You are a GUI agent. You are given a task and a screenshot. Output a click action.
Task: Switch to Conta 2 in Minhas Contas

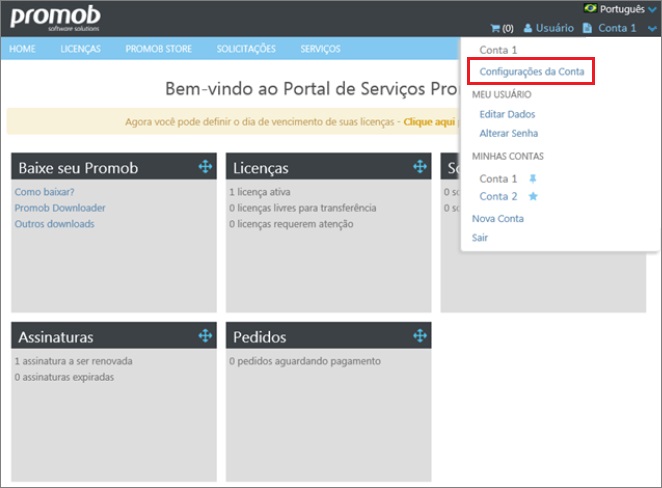(498, 196)
